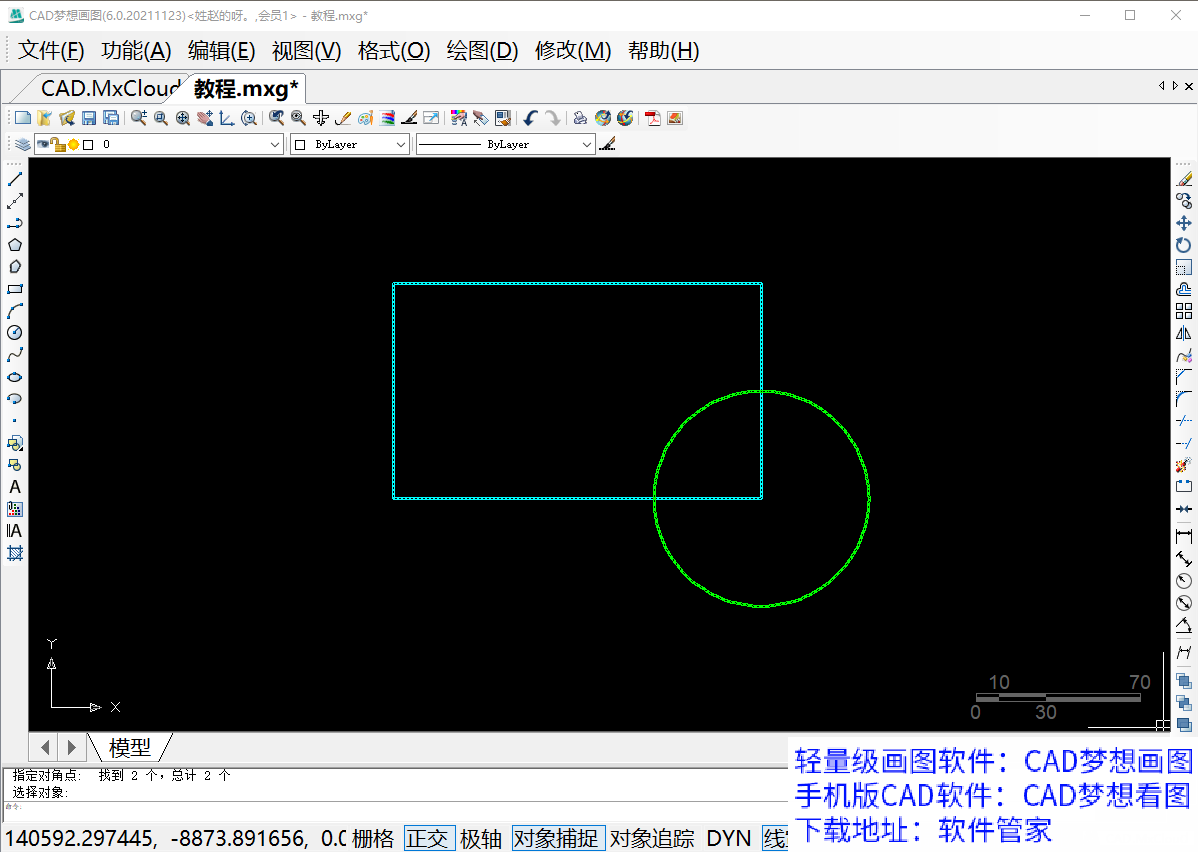The image size is (1198, 852).
Task: Switch to the CAD.MxCloud tab
Action: tap(109, 89)
